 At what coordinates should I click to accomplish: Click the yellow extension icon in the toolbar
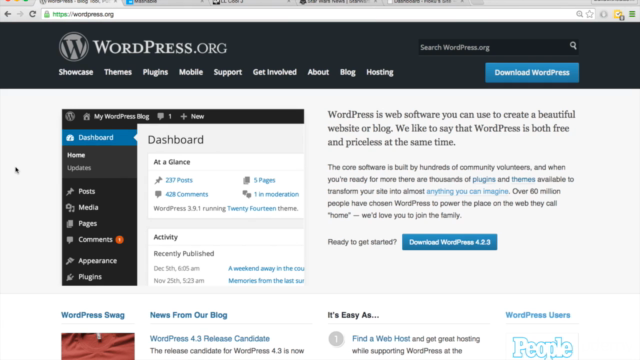pyautogui.click(x=618, y=15)
